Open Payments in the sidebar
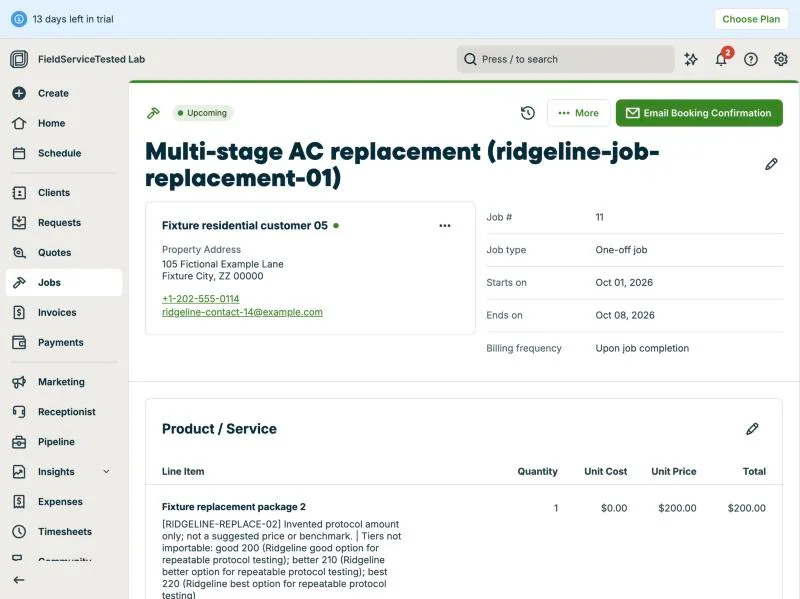This screenshot has height=599, width=800. [x=64, y=342]
